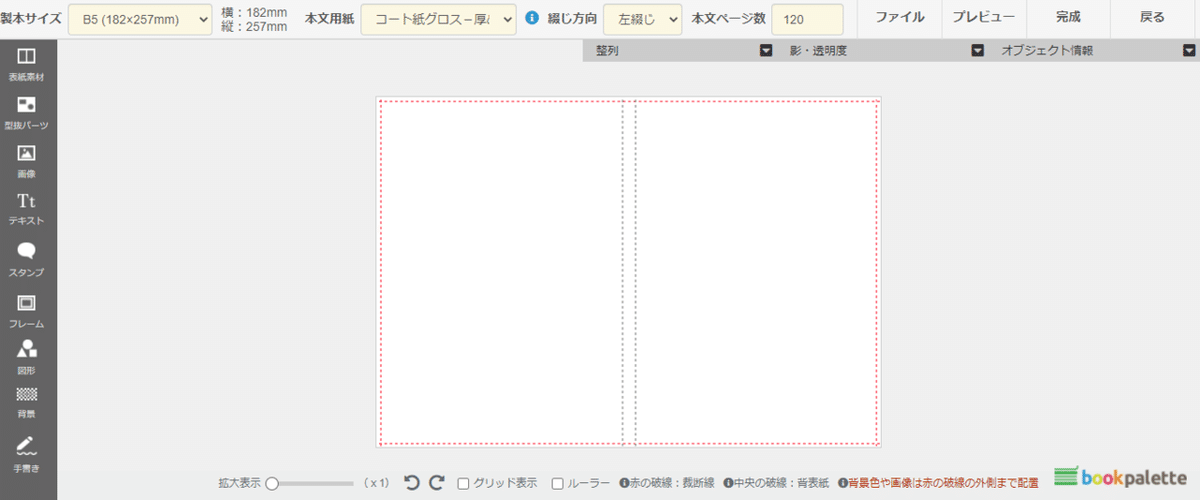Viewport: 1200px width, 500px height.
Task: Click the undo arrow icon
Action: pyautogui.click(x=412, y=483)
